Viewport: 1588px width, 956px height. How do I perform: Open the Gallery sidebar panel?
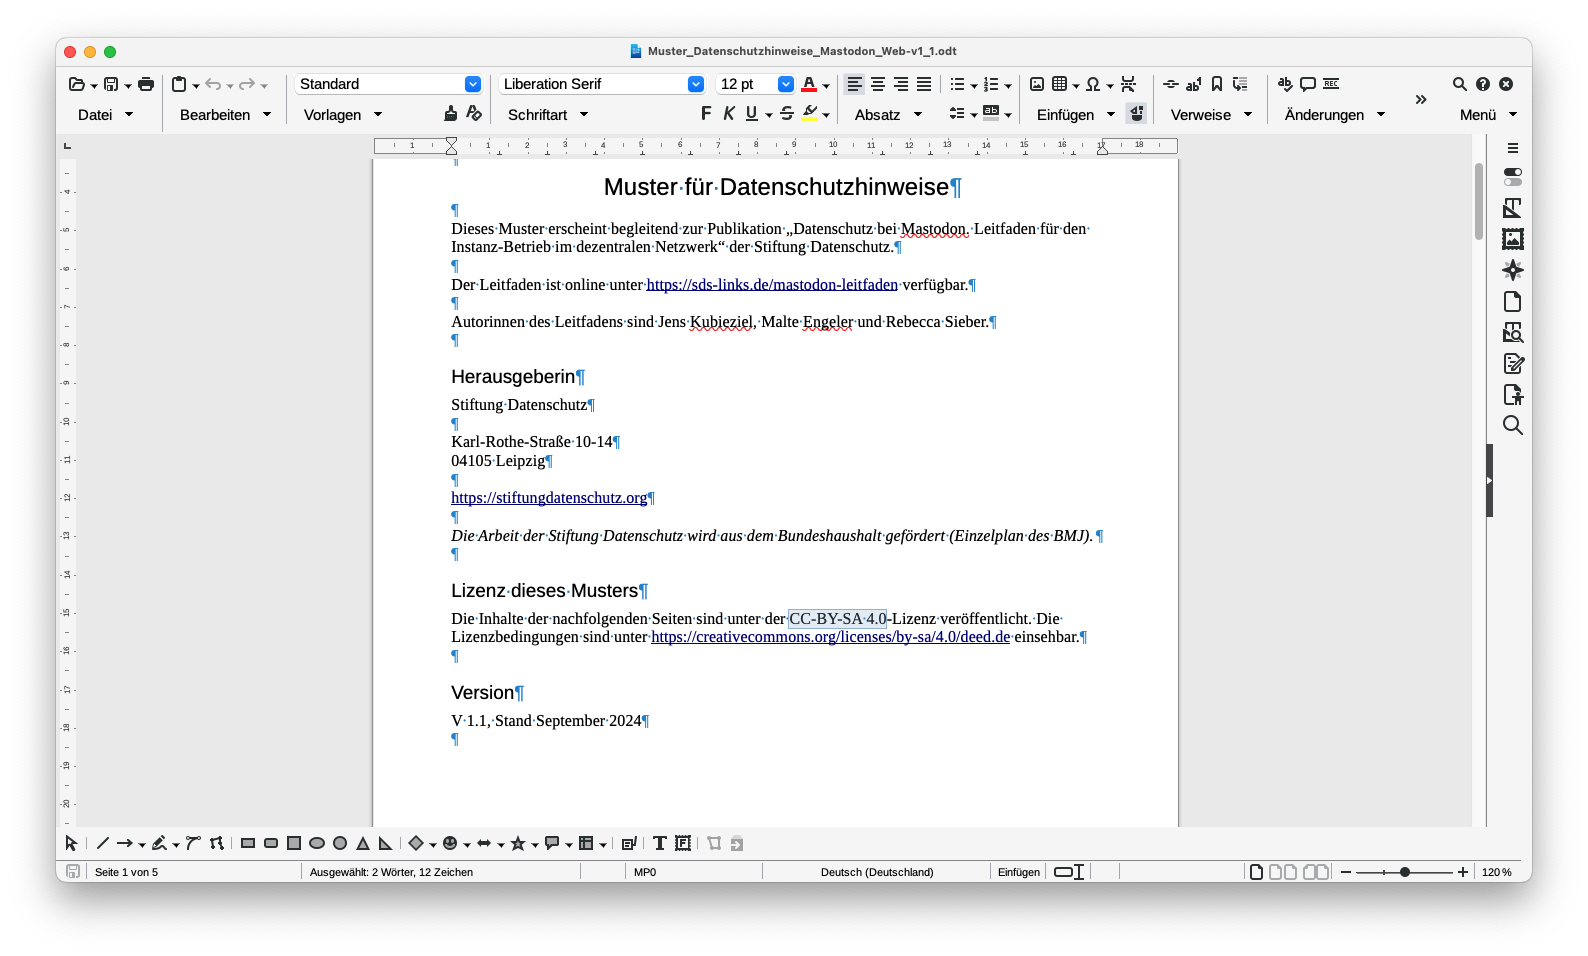click(x=1513, y=239)
